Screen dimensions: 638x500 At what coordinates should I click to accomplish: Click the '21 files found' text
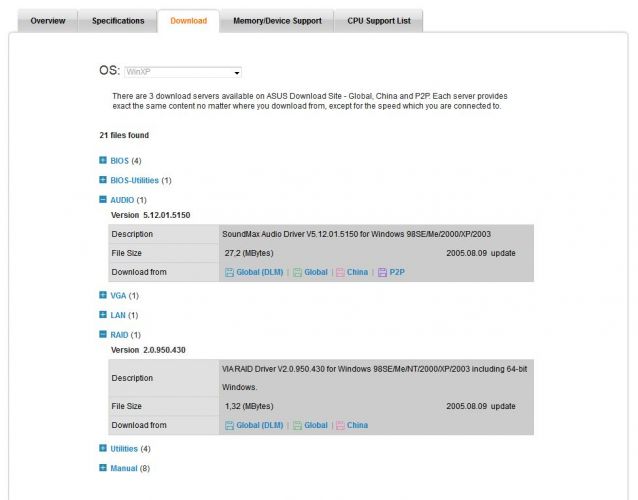coord(124,135)
